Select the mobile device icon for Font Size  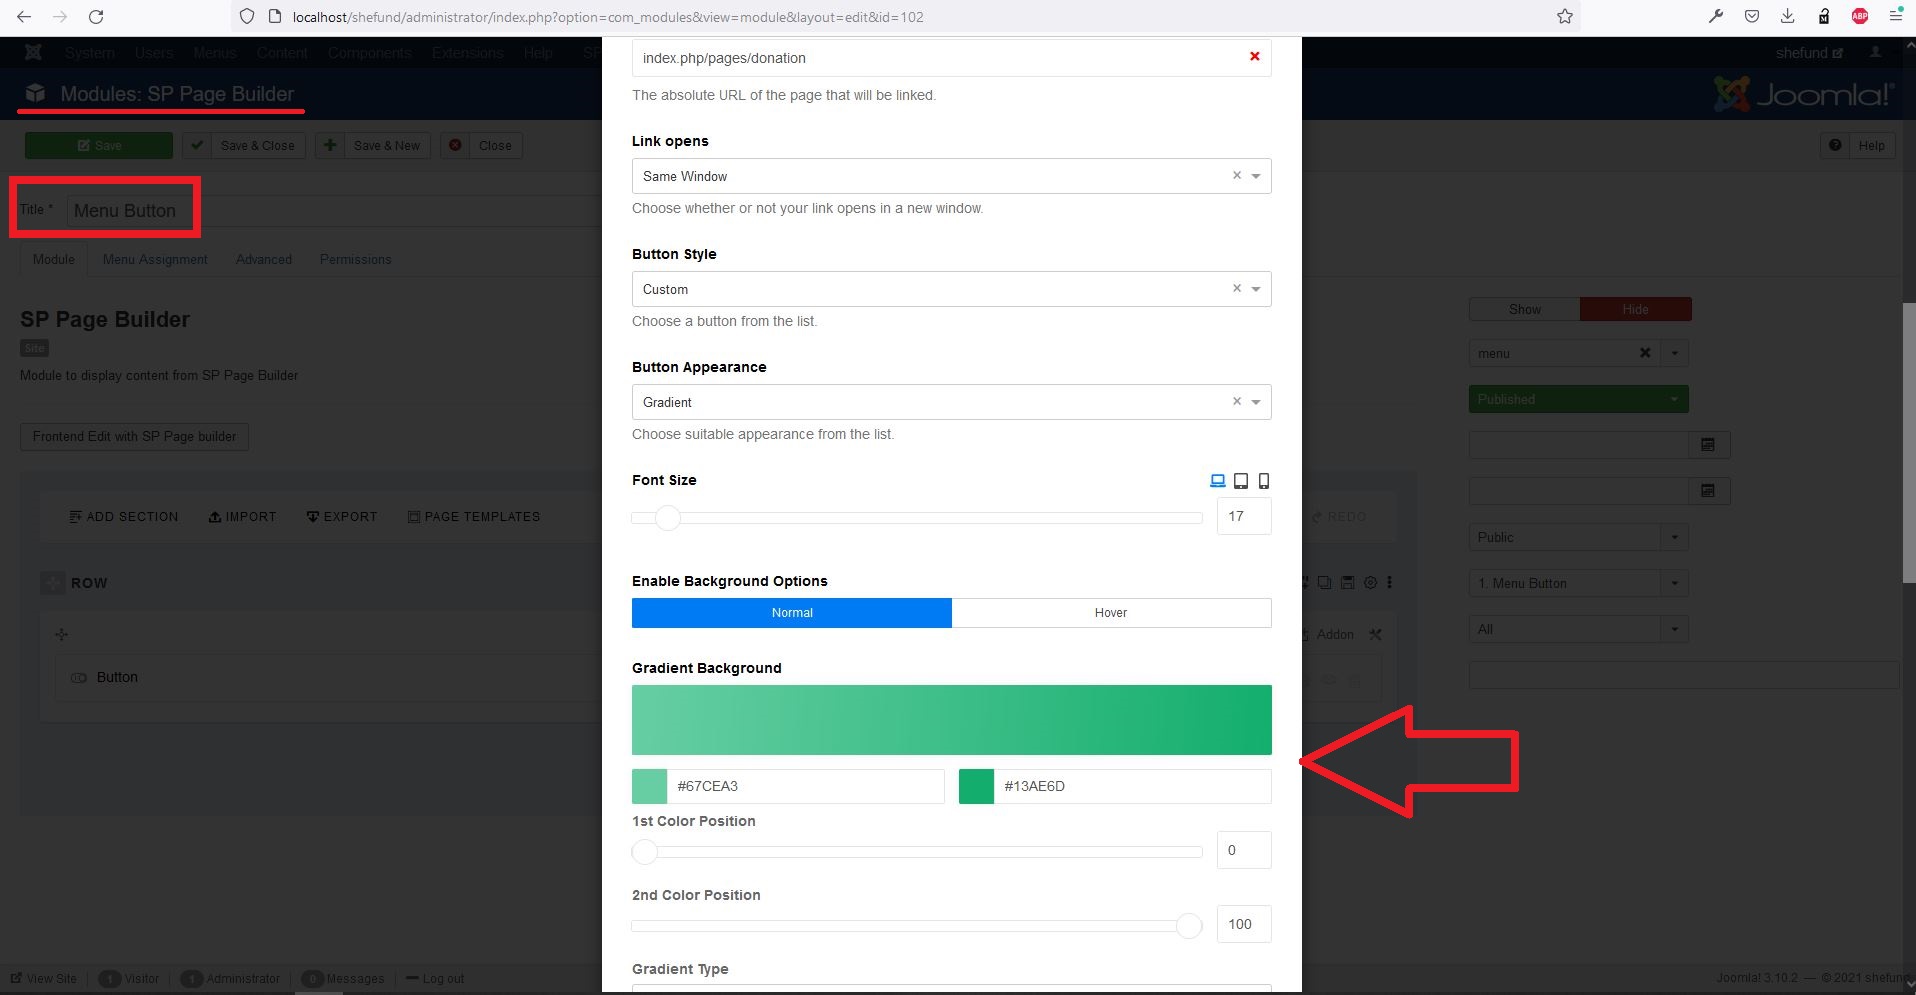pos(1264,481)
